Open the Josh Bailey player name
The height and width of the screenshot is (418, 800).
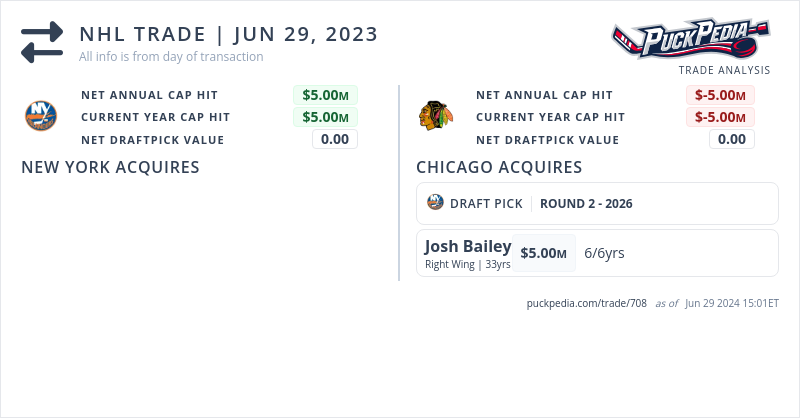468,246
